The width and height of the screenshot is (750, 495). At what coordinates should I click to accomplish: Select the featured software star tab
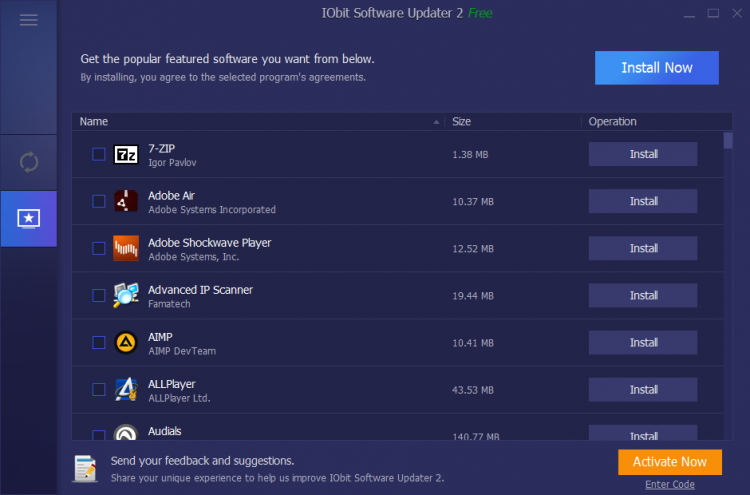click(x=29, y=219)
